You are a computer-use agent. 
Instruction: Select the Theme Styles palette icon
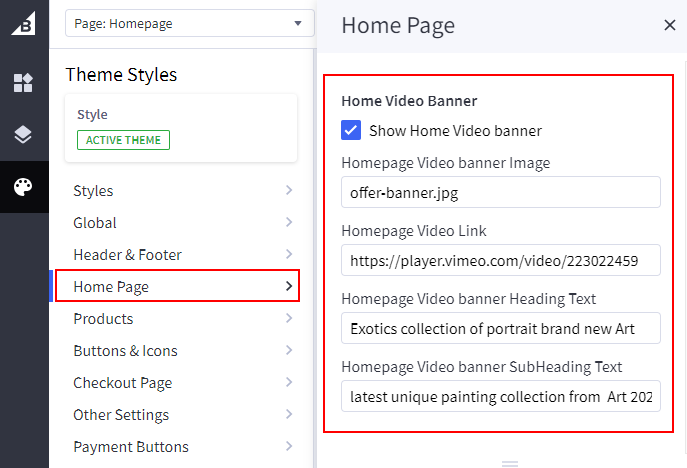23,187
